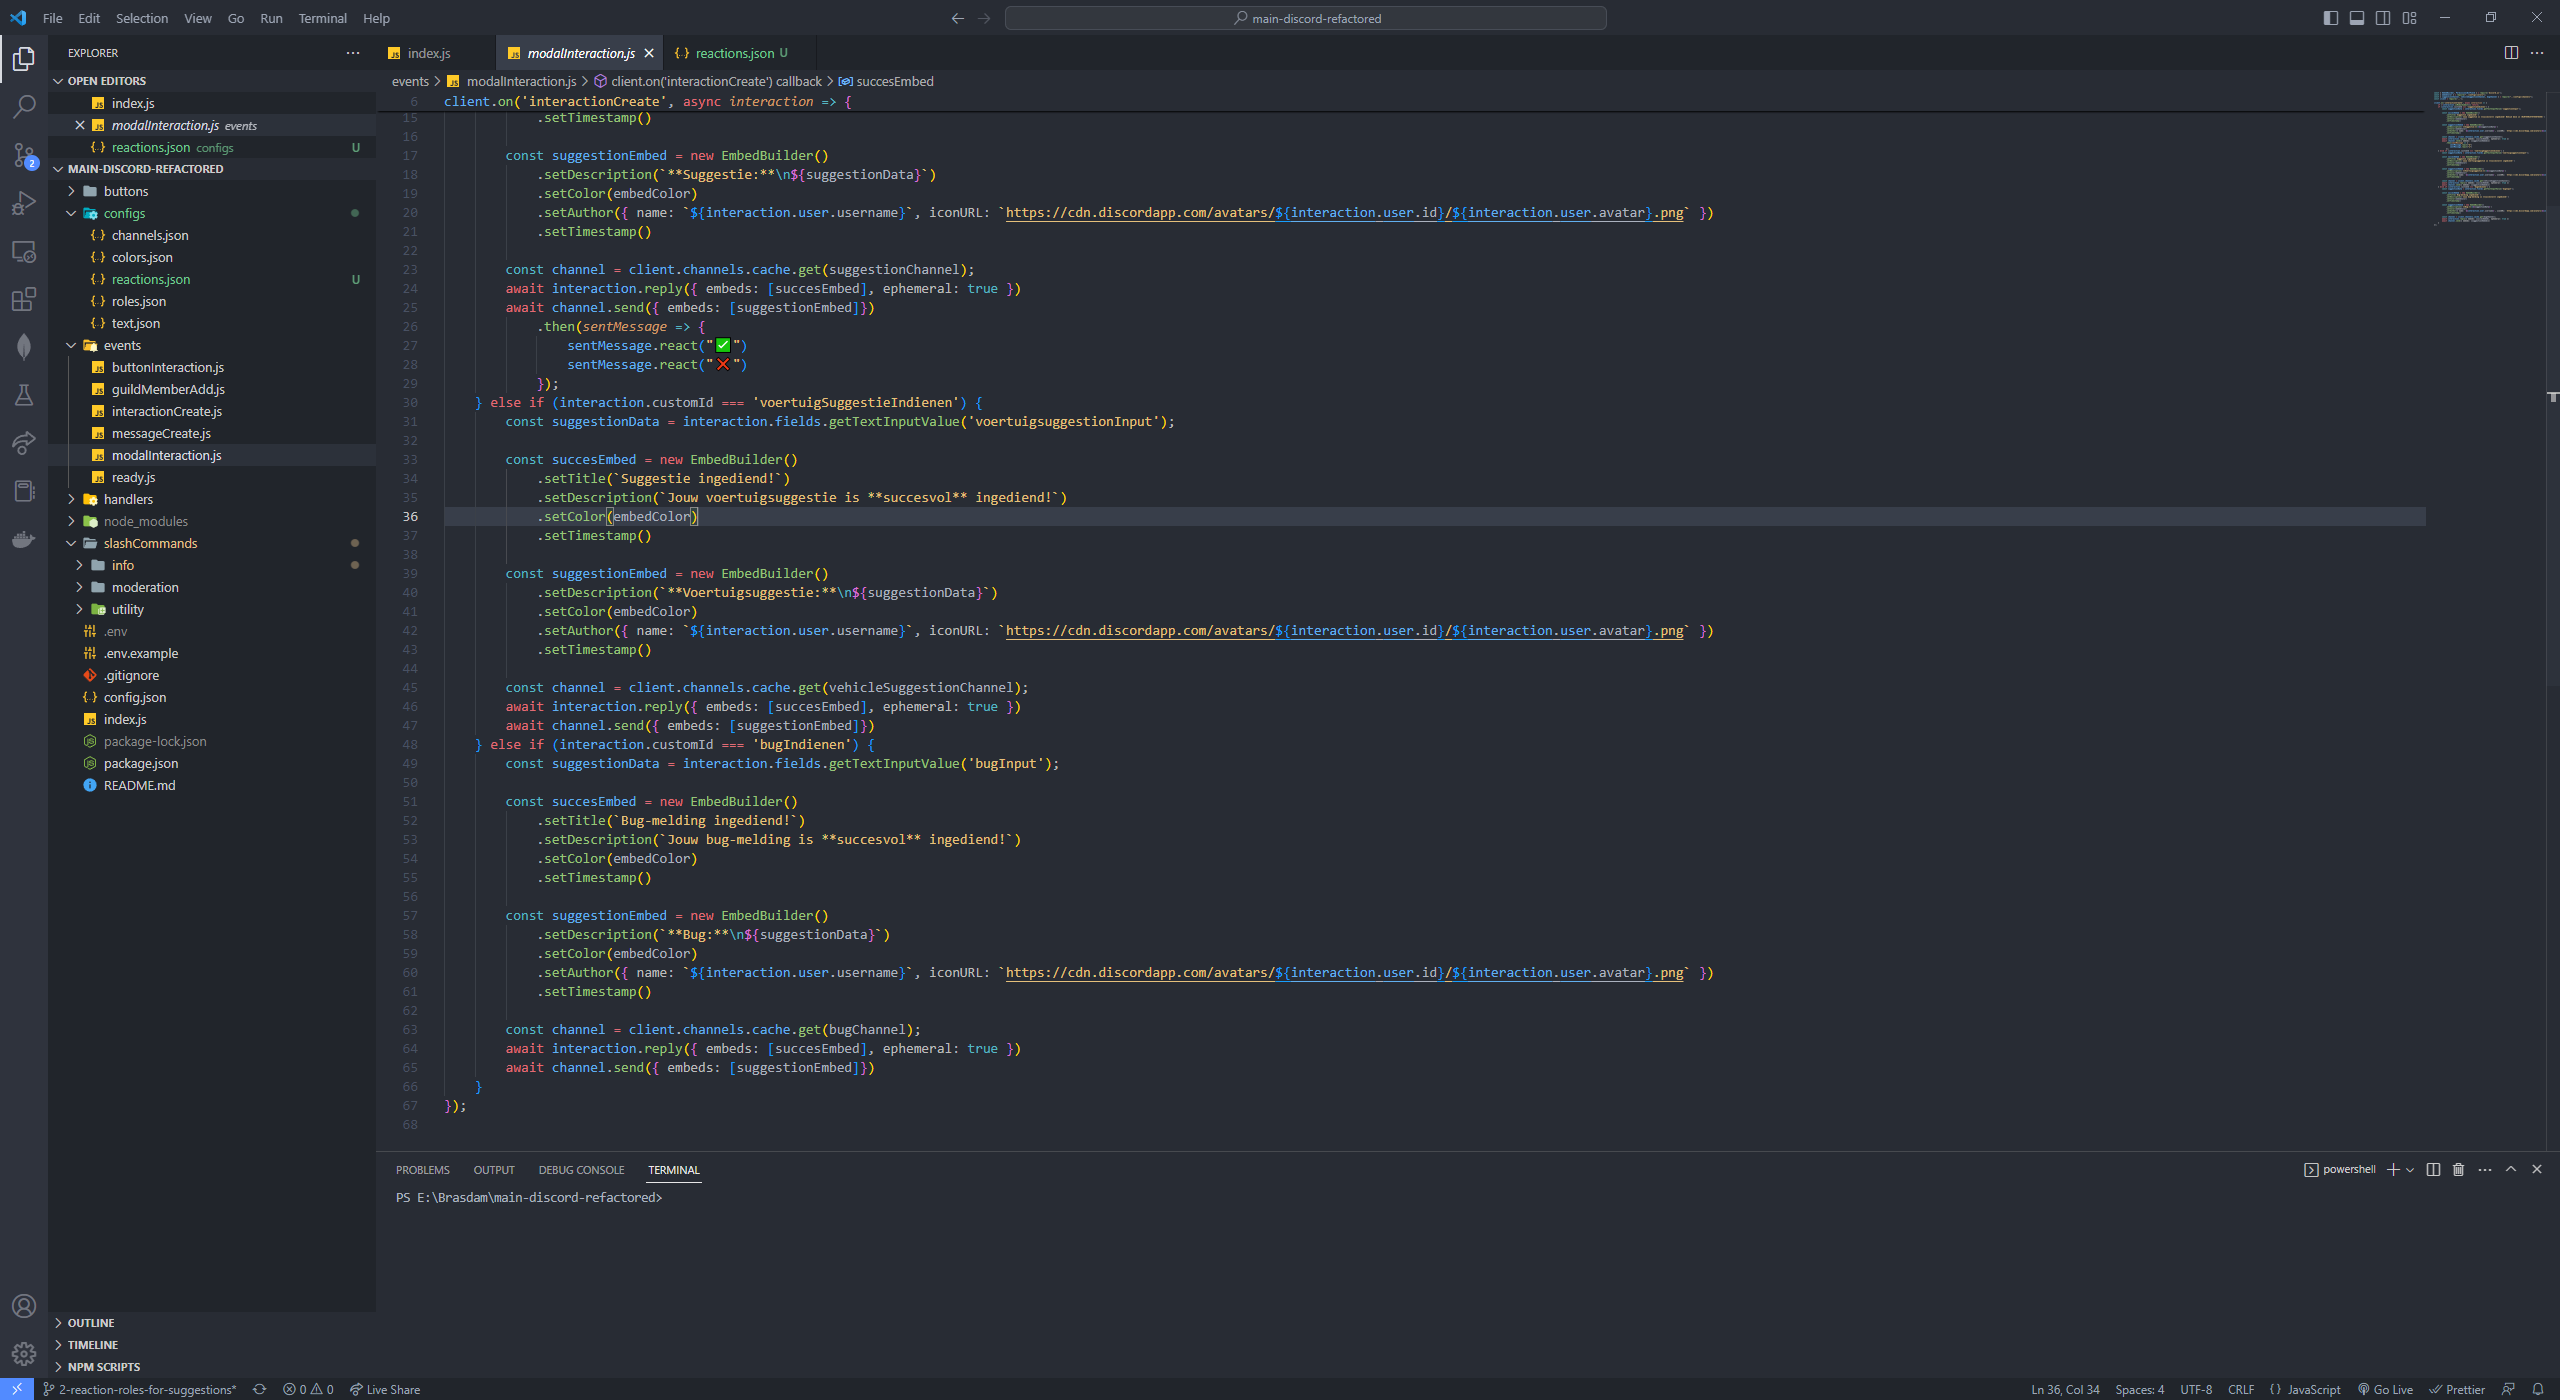The height and width of the screenshot is (1400, 2560).
Task: Open the Terminal menu
Action: tap(322, 18)
